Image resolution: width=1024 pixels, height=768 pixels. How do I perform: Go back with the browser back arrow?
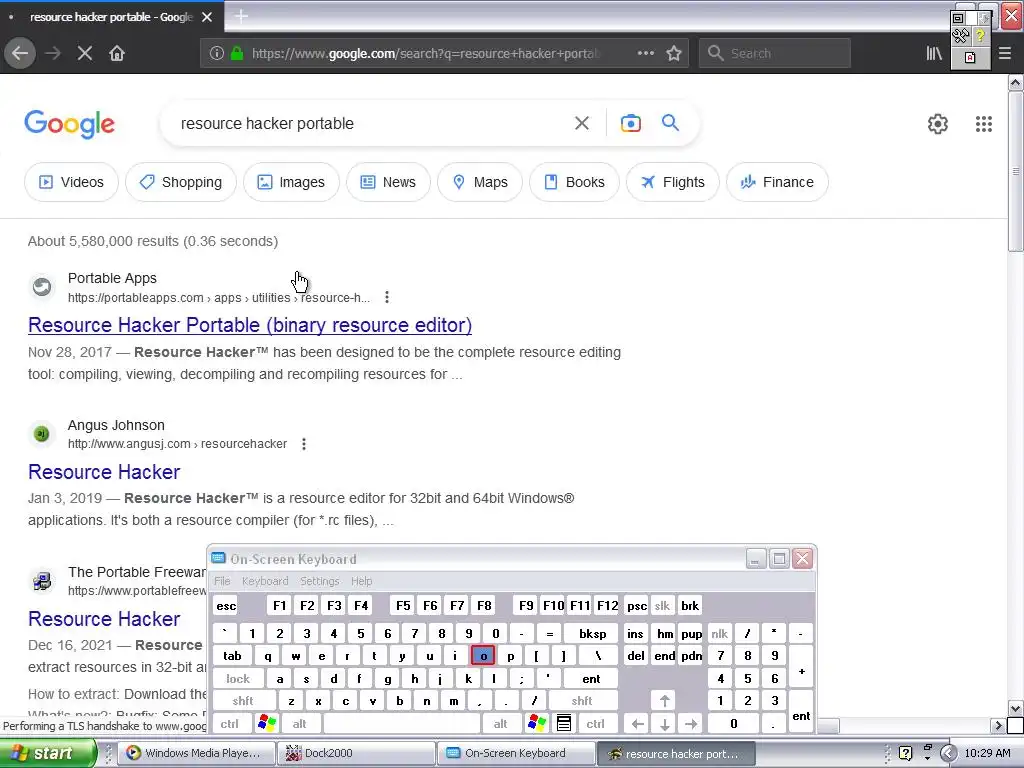point(20,53)
